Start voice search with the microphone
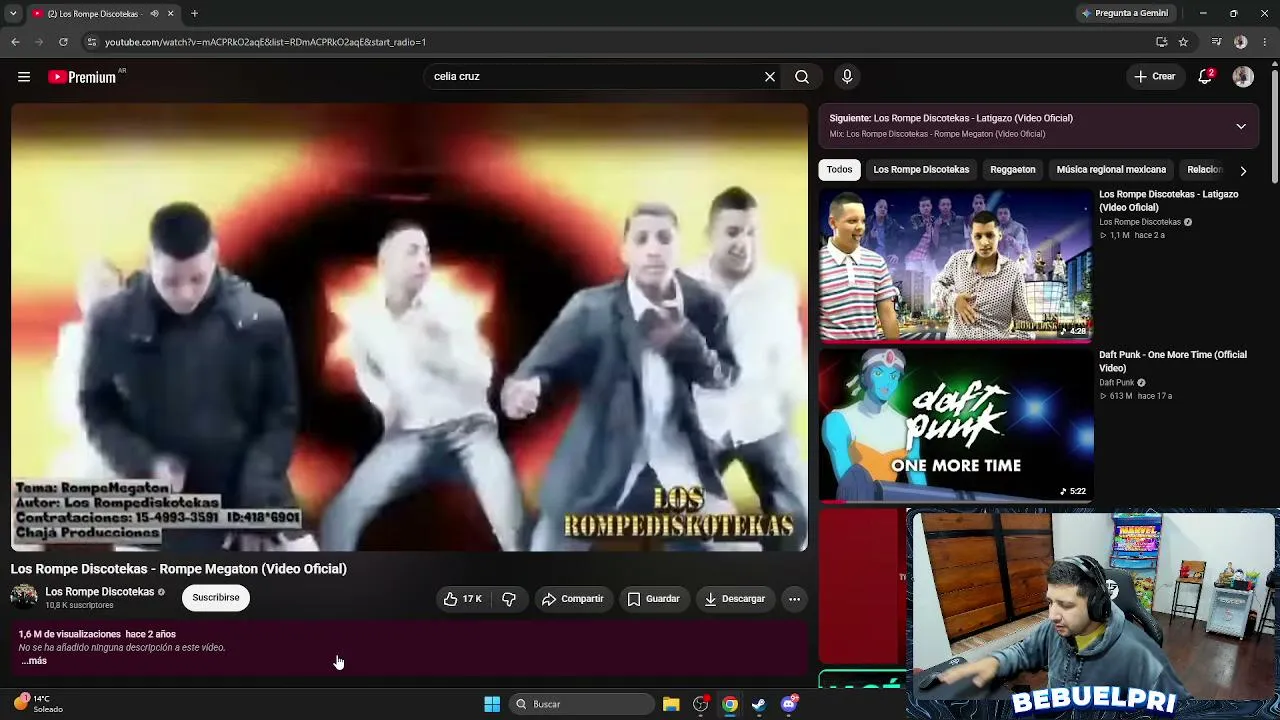The height and width of the screenshot is (720, 1280). coord(847,77)
